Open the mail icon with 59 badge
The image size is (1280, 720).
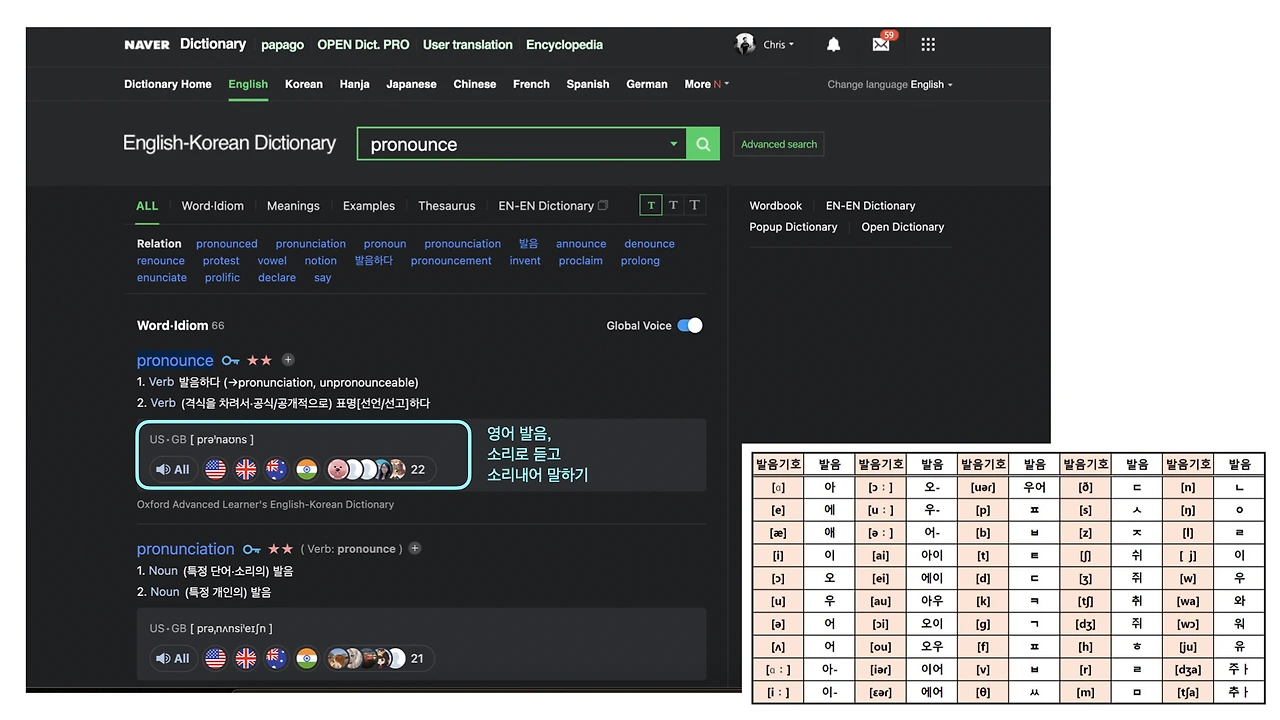(x=881, y=44)
